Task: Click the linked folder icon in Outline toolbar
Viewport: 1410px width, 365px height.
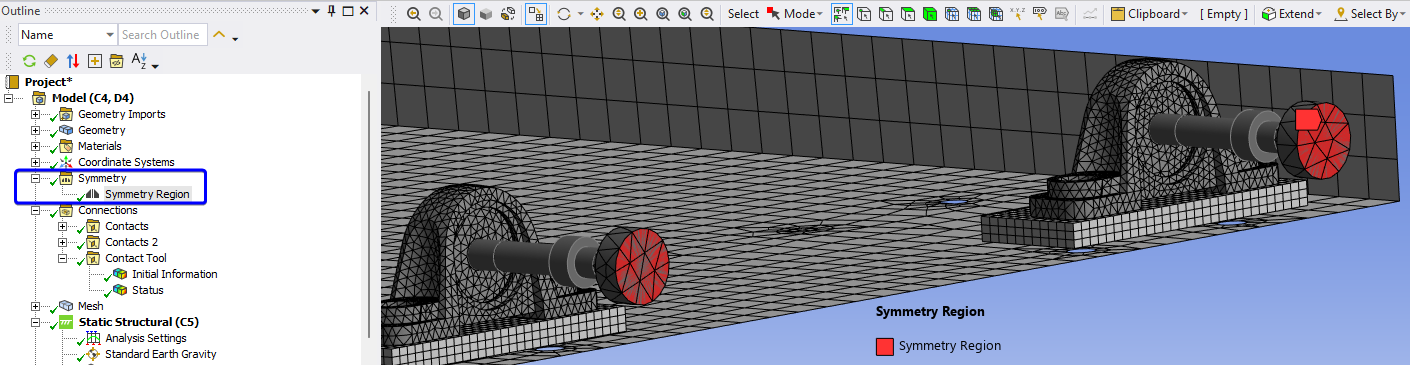Action: pos(117,61)
